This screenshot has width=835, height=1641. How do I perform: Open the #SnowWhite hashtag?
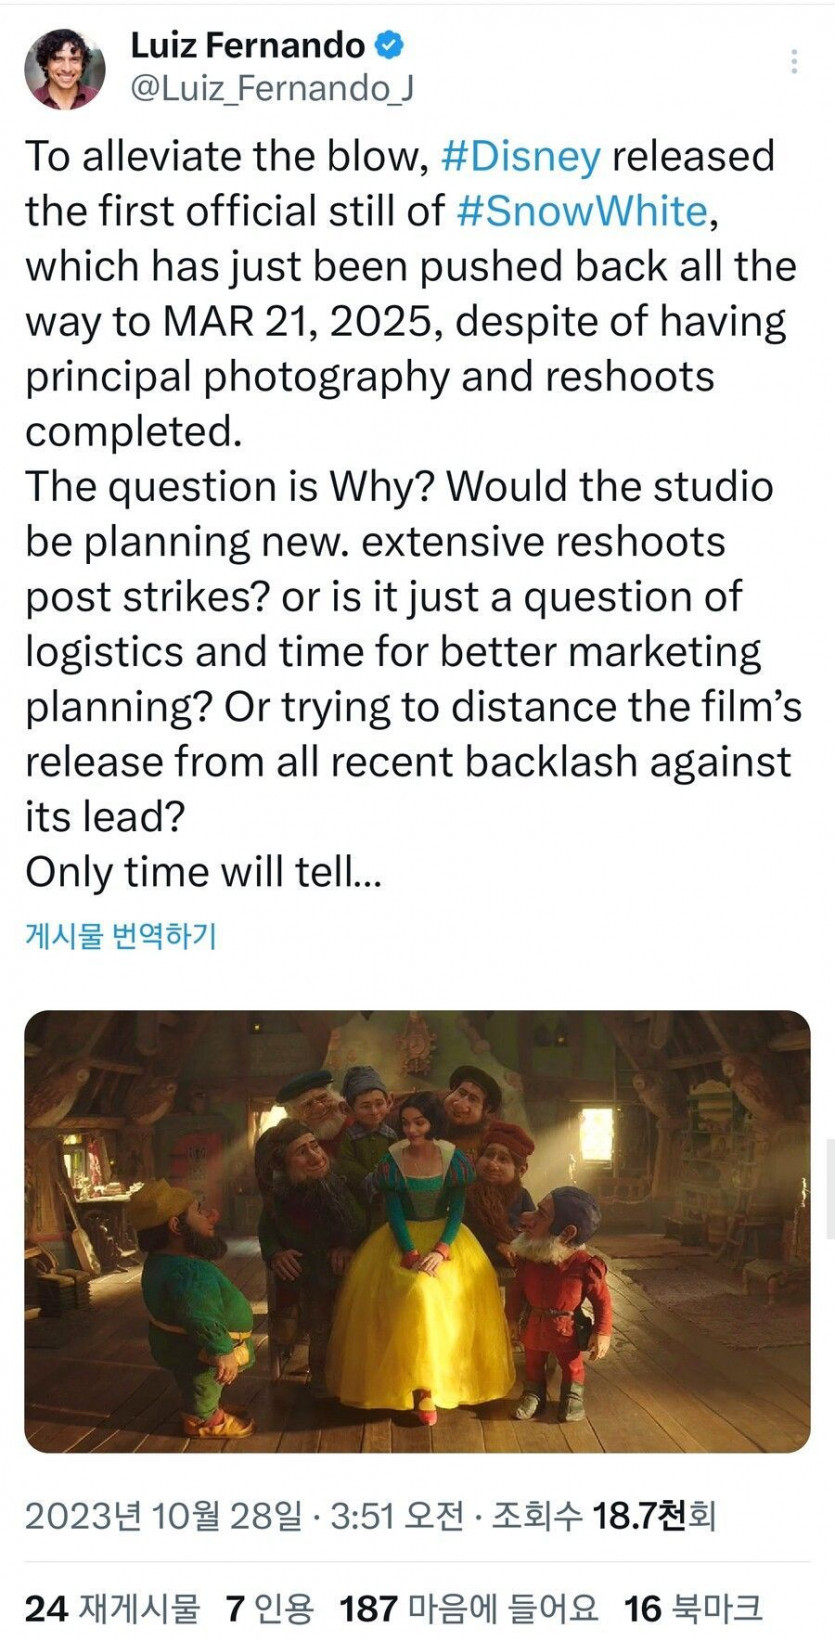(x=582, y=212)
